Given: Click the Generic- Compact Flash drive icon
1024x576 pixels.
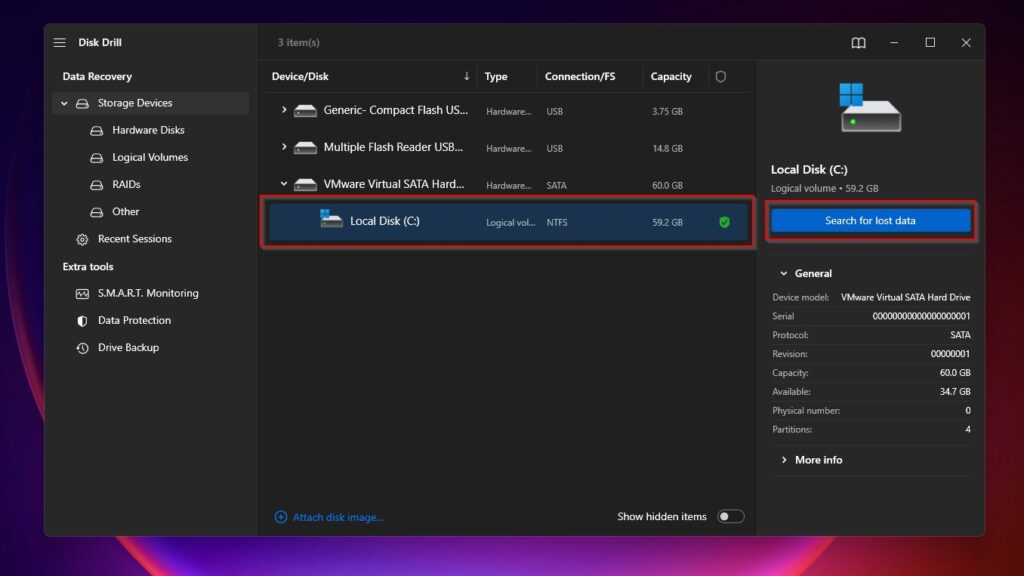Looking at the screenshot, I should (305, 111).
